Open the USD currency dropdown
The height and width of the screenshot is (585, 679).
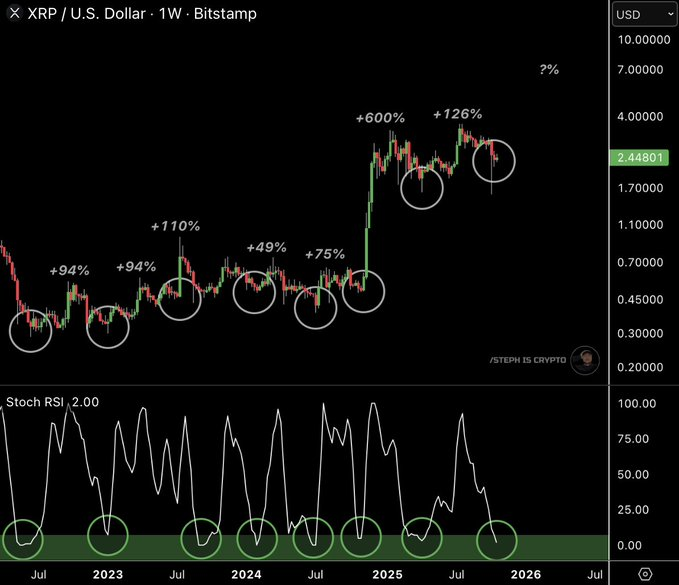(x=642, y=14)
